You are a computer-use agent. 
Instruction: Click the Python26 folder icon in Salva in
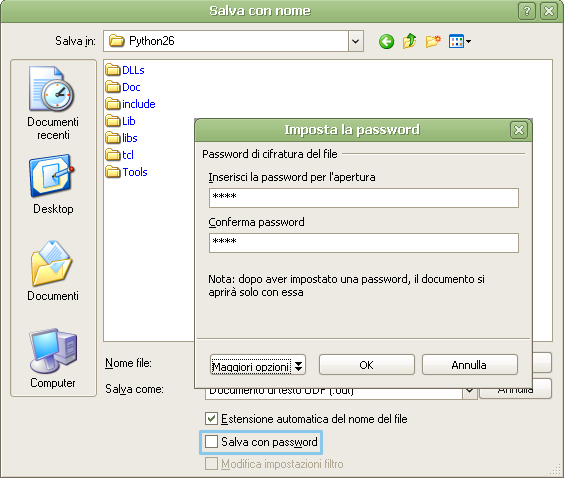(117, 41)
